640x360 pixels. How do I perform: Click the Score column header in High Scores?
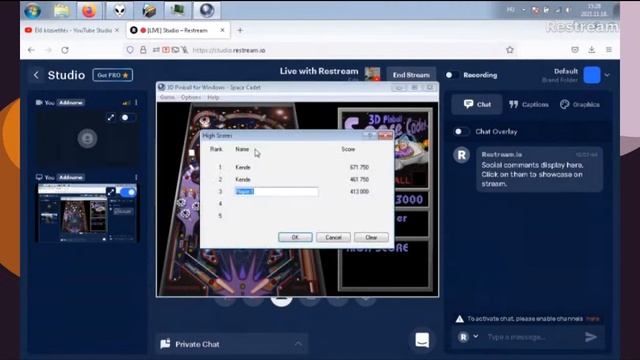(348, 149)
